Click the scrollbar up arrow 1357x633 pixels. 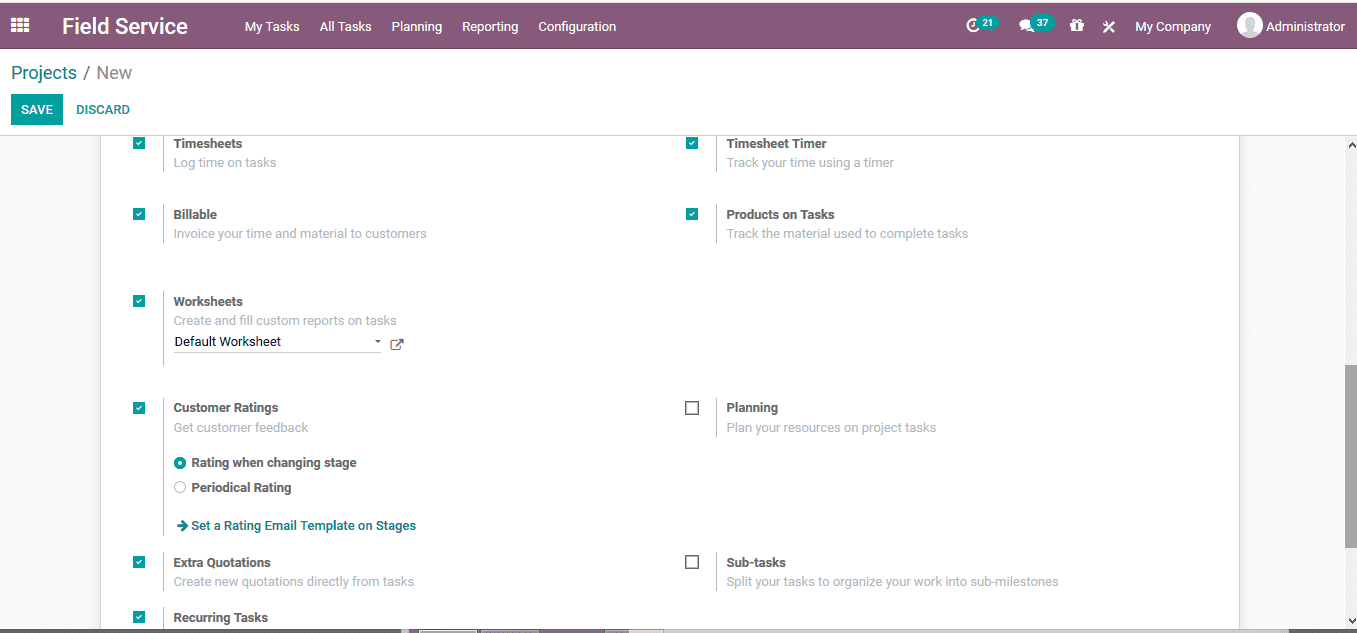point(1350,146)
